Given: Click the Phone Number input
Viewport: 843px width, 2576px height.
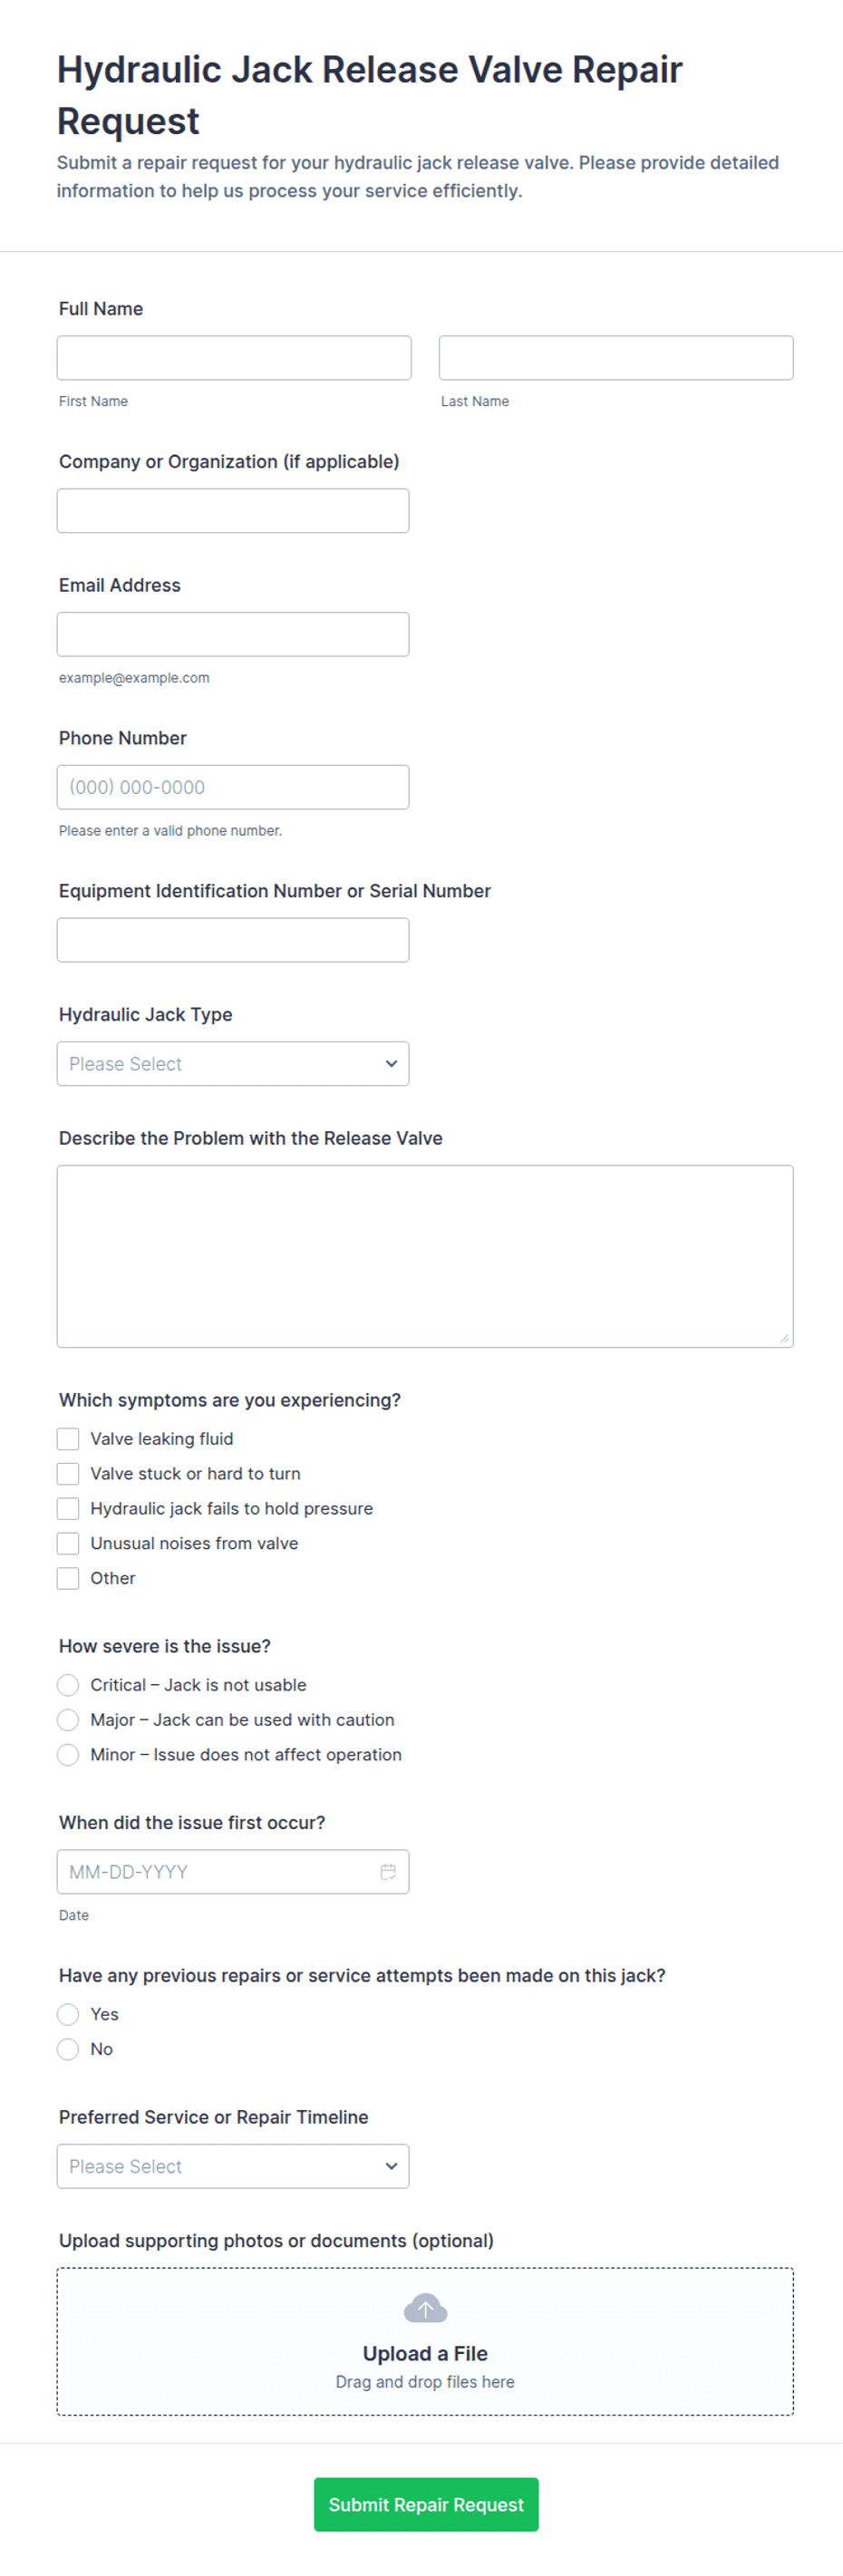Looking at the screenshot, I should tap(233, 787).
